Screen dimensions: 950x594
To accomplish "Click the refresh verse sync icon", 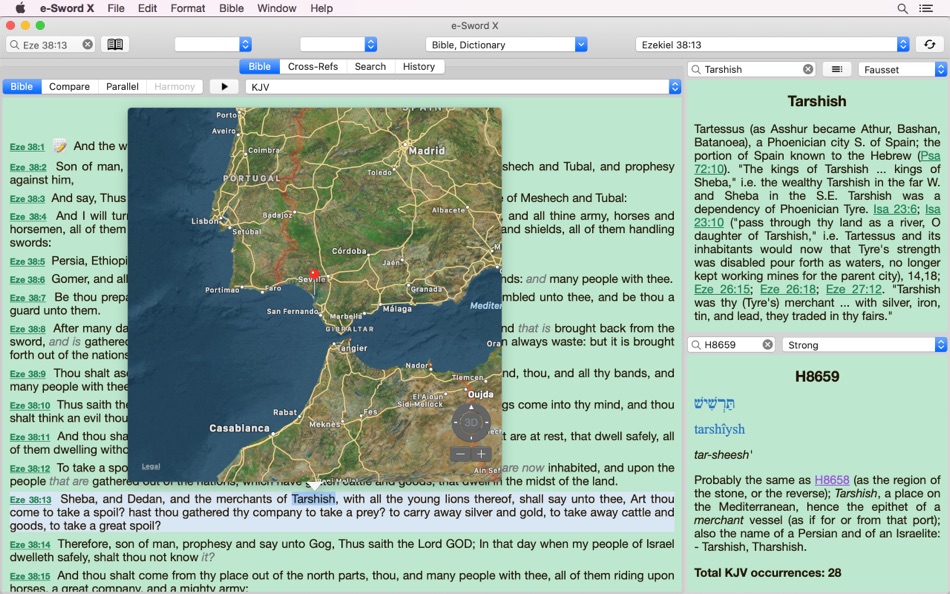I will [930, 44].
